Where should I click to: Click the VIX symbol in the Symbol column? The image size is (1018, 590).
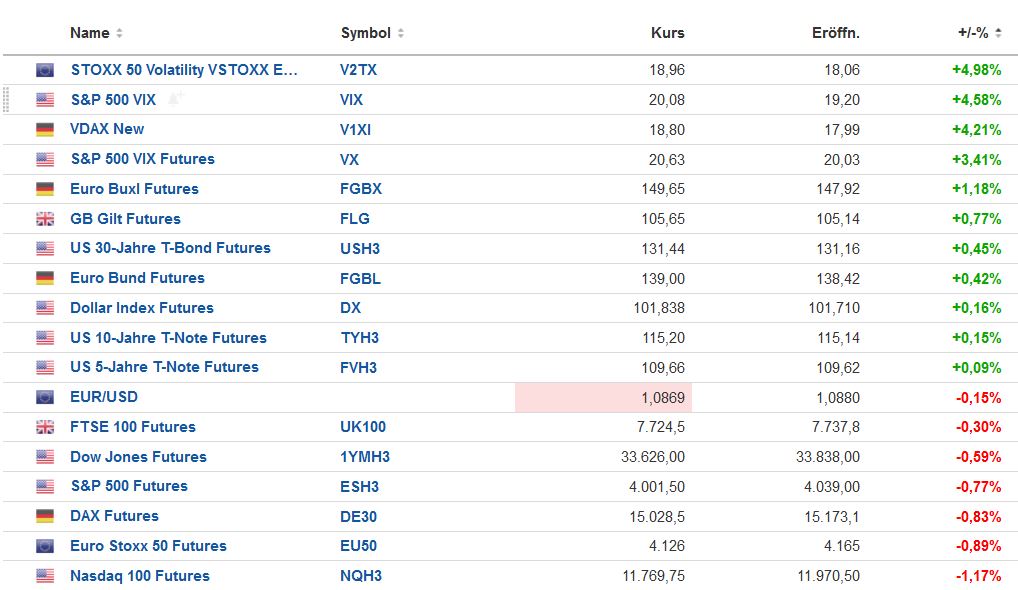tap(351, 100)
